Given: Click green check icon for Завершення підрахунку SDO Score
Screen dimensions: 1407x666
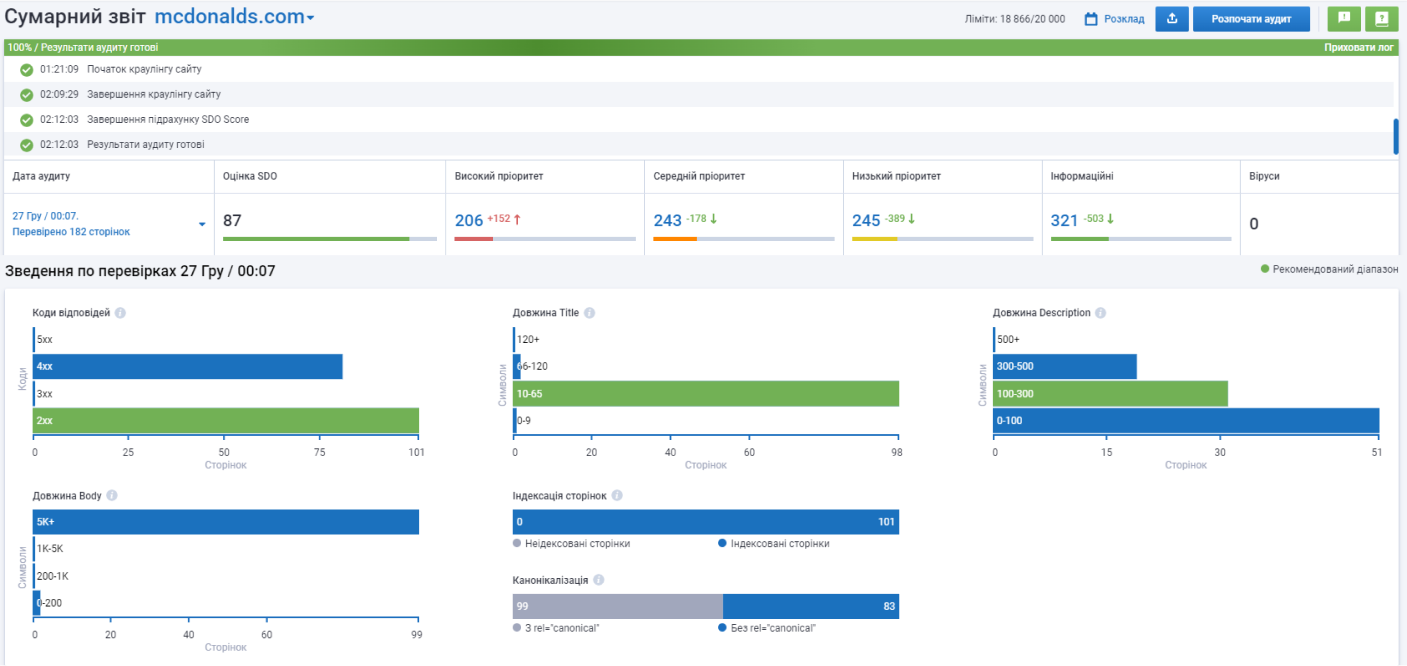Looking at the screenshot, I should [27, 120].
